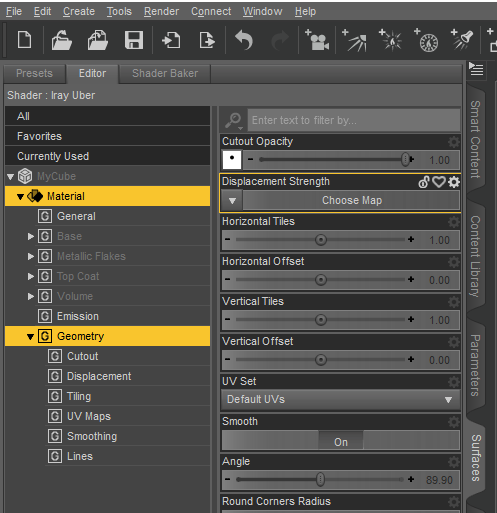Expand the Volume group

pyautogui.click(x=31, y=296)
